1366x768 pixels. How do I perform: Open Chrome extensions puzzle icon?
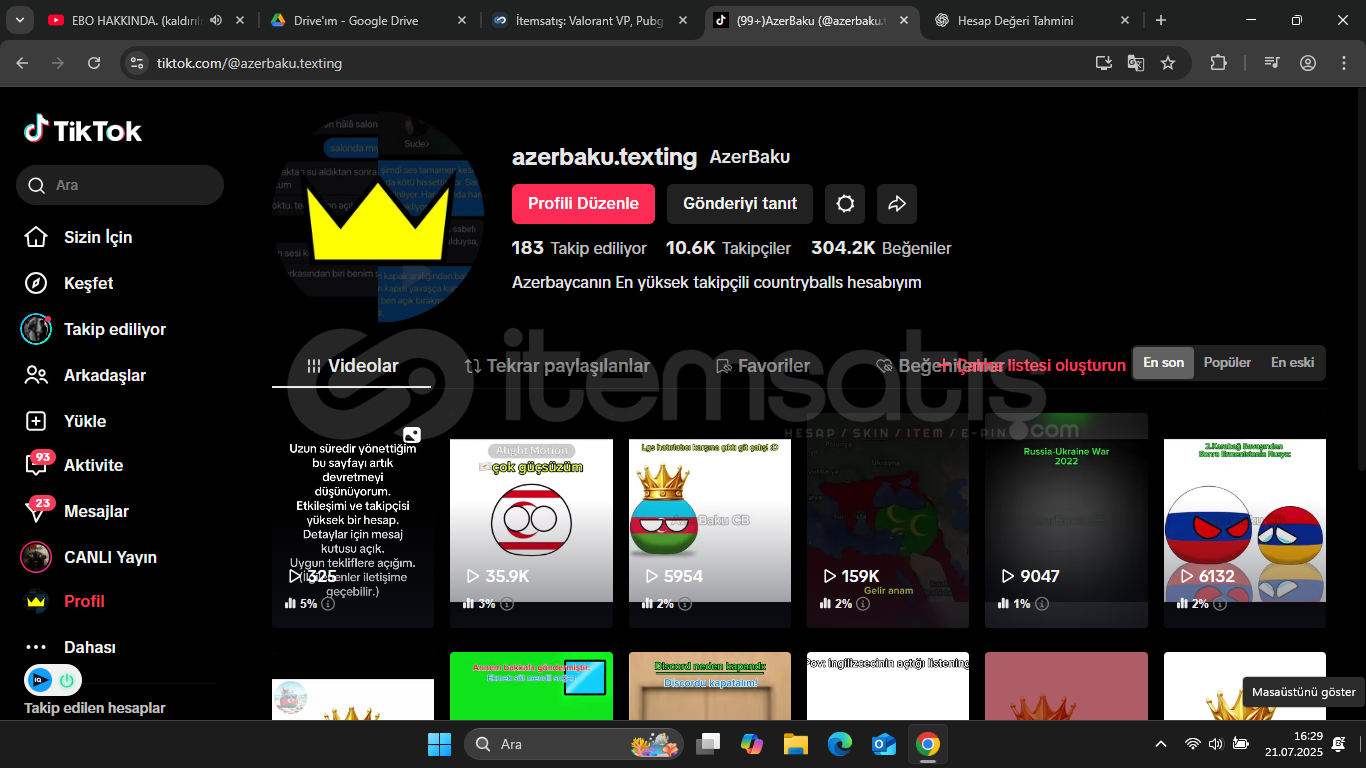pyautogui.click(x=1218, y=63)
